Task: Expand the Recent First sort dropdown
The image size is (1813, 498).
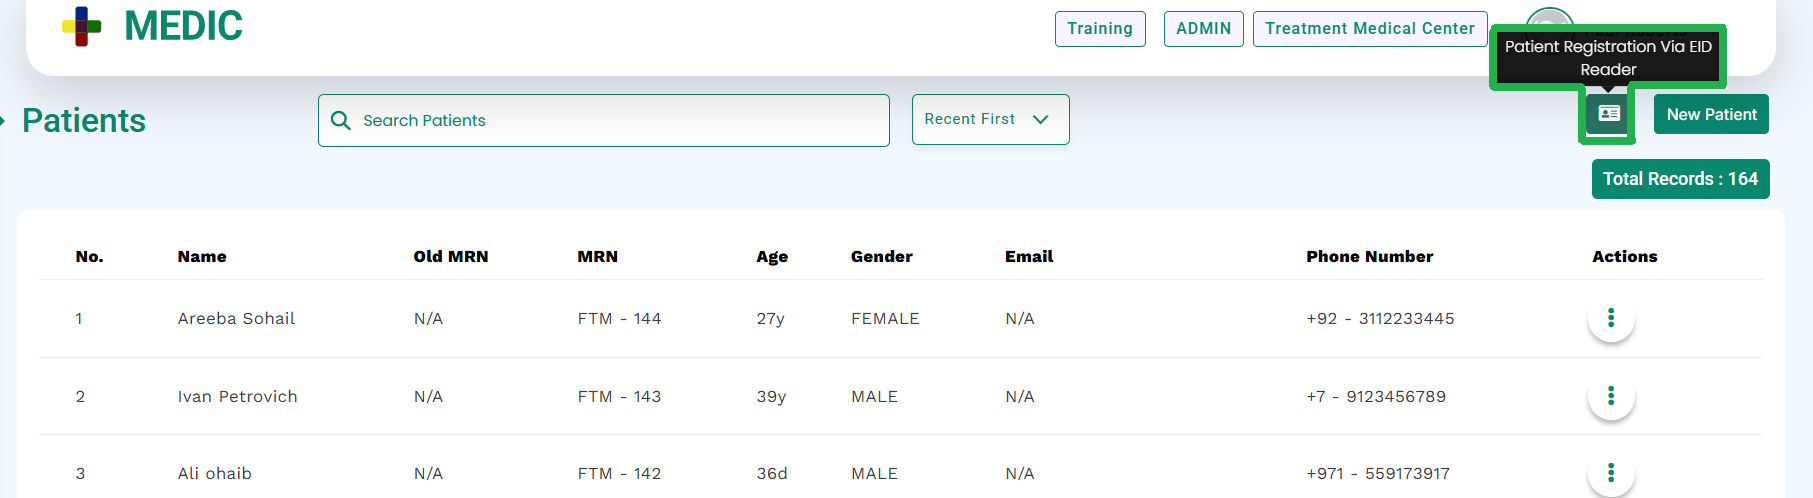Action: (x=990, y=119)
